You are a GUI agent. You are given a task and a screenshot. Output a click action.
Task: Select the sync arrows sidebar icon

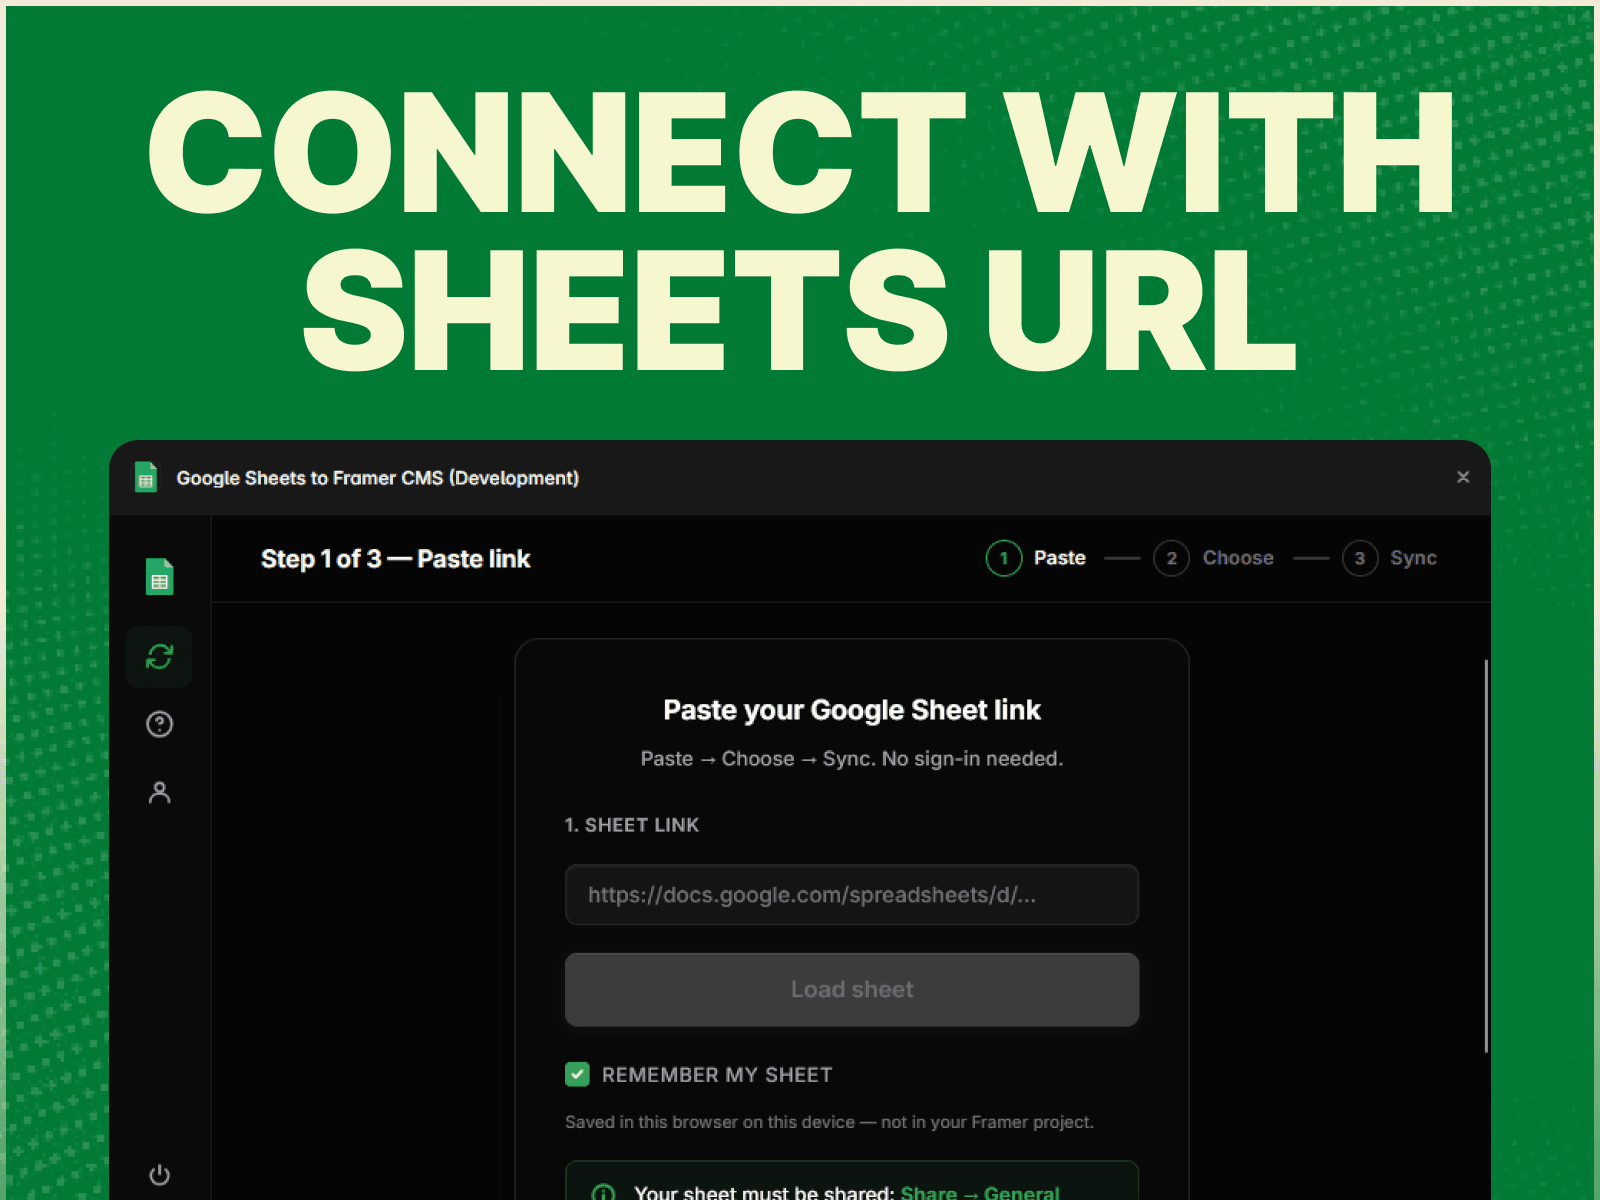coord(160,656)
